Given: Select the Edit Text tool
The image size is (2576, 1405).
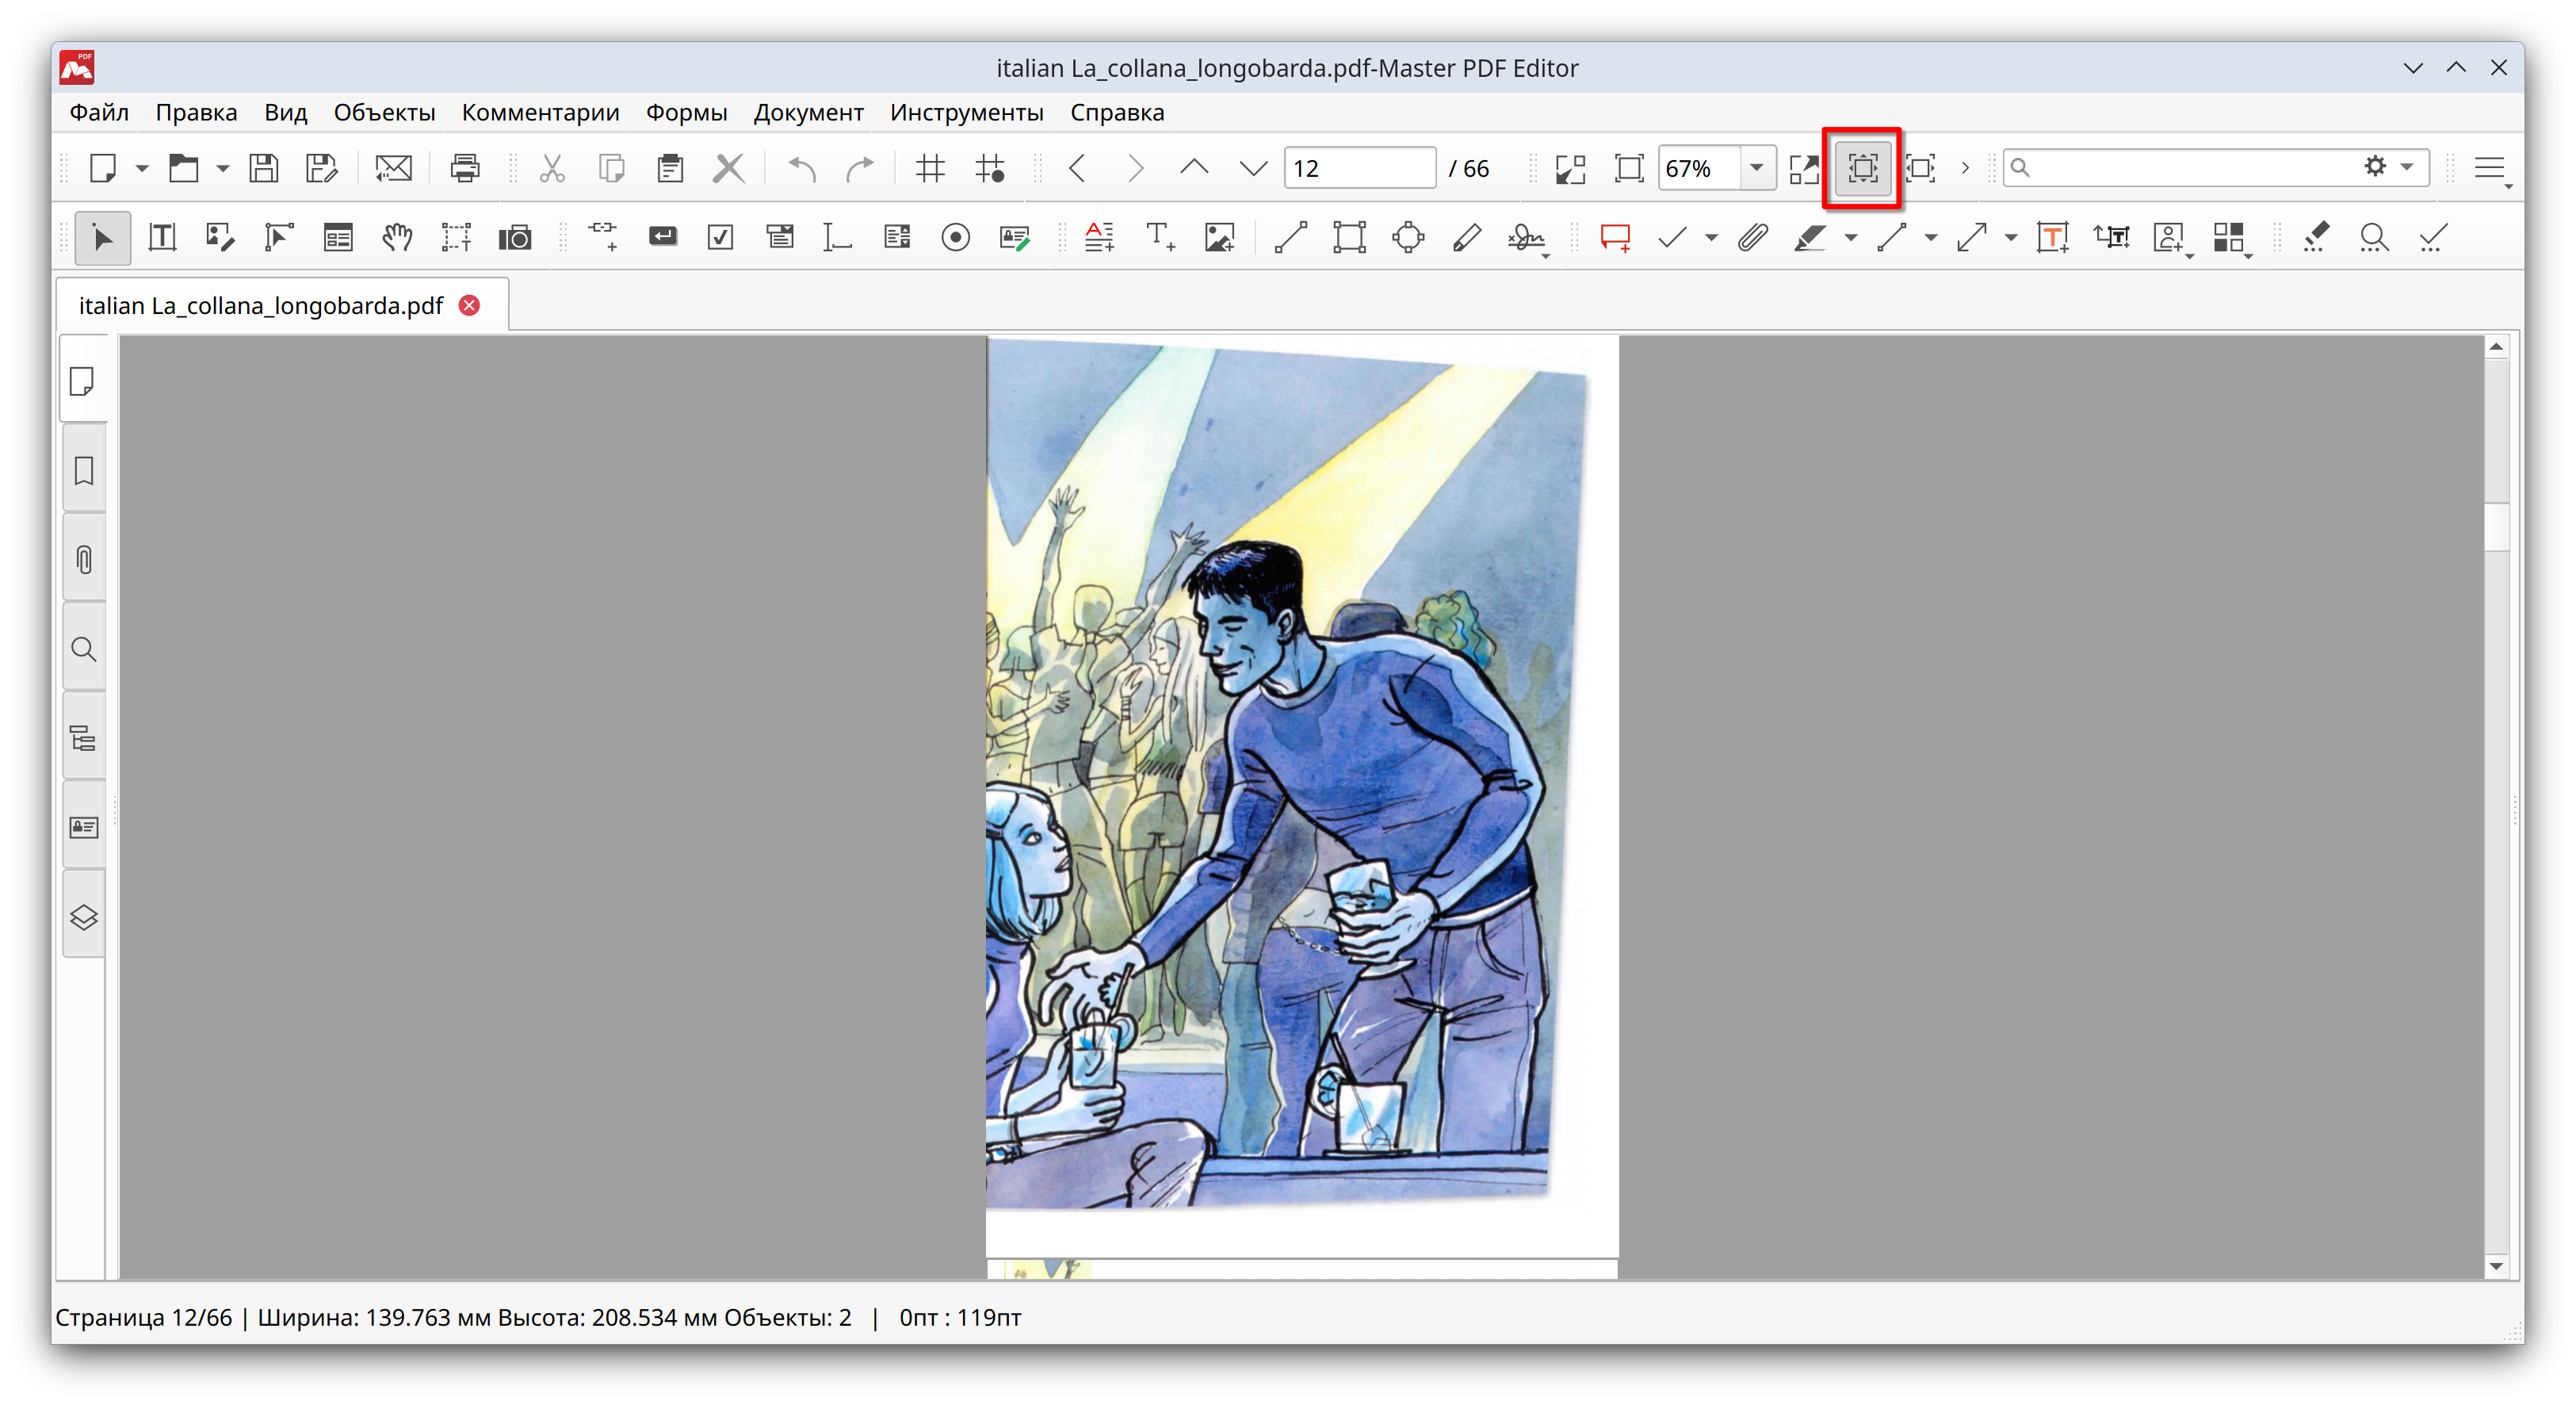Looking at the screenshot, I should [162, 238].
